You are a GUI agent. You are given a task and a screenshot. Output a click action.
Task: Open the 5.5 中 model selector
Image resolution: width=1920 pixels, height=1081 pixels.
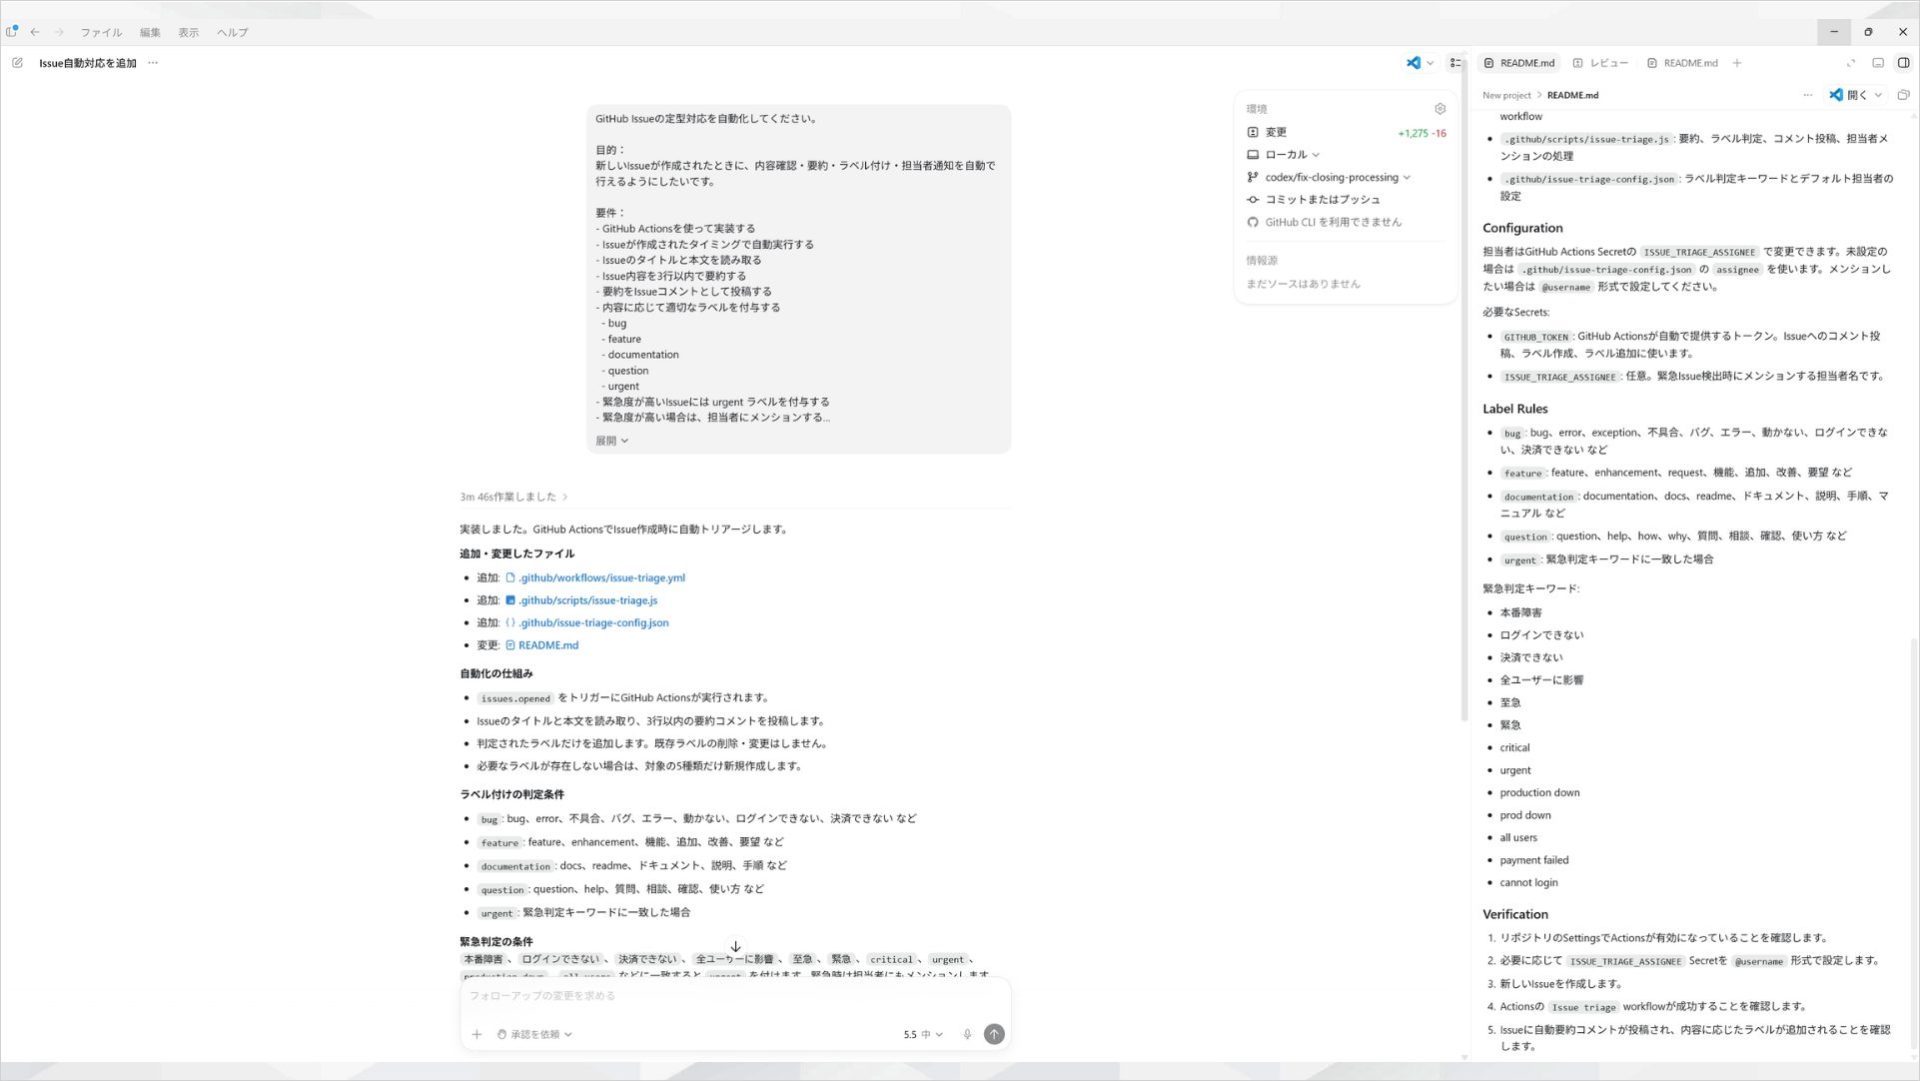pos(923,1035)
